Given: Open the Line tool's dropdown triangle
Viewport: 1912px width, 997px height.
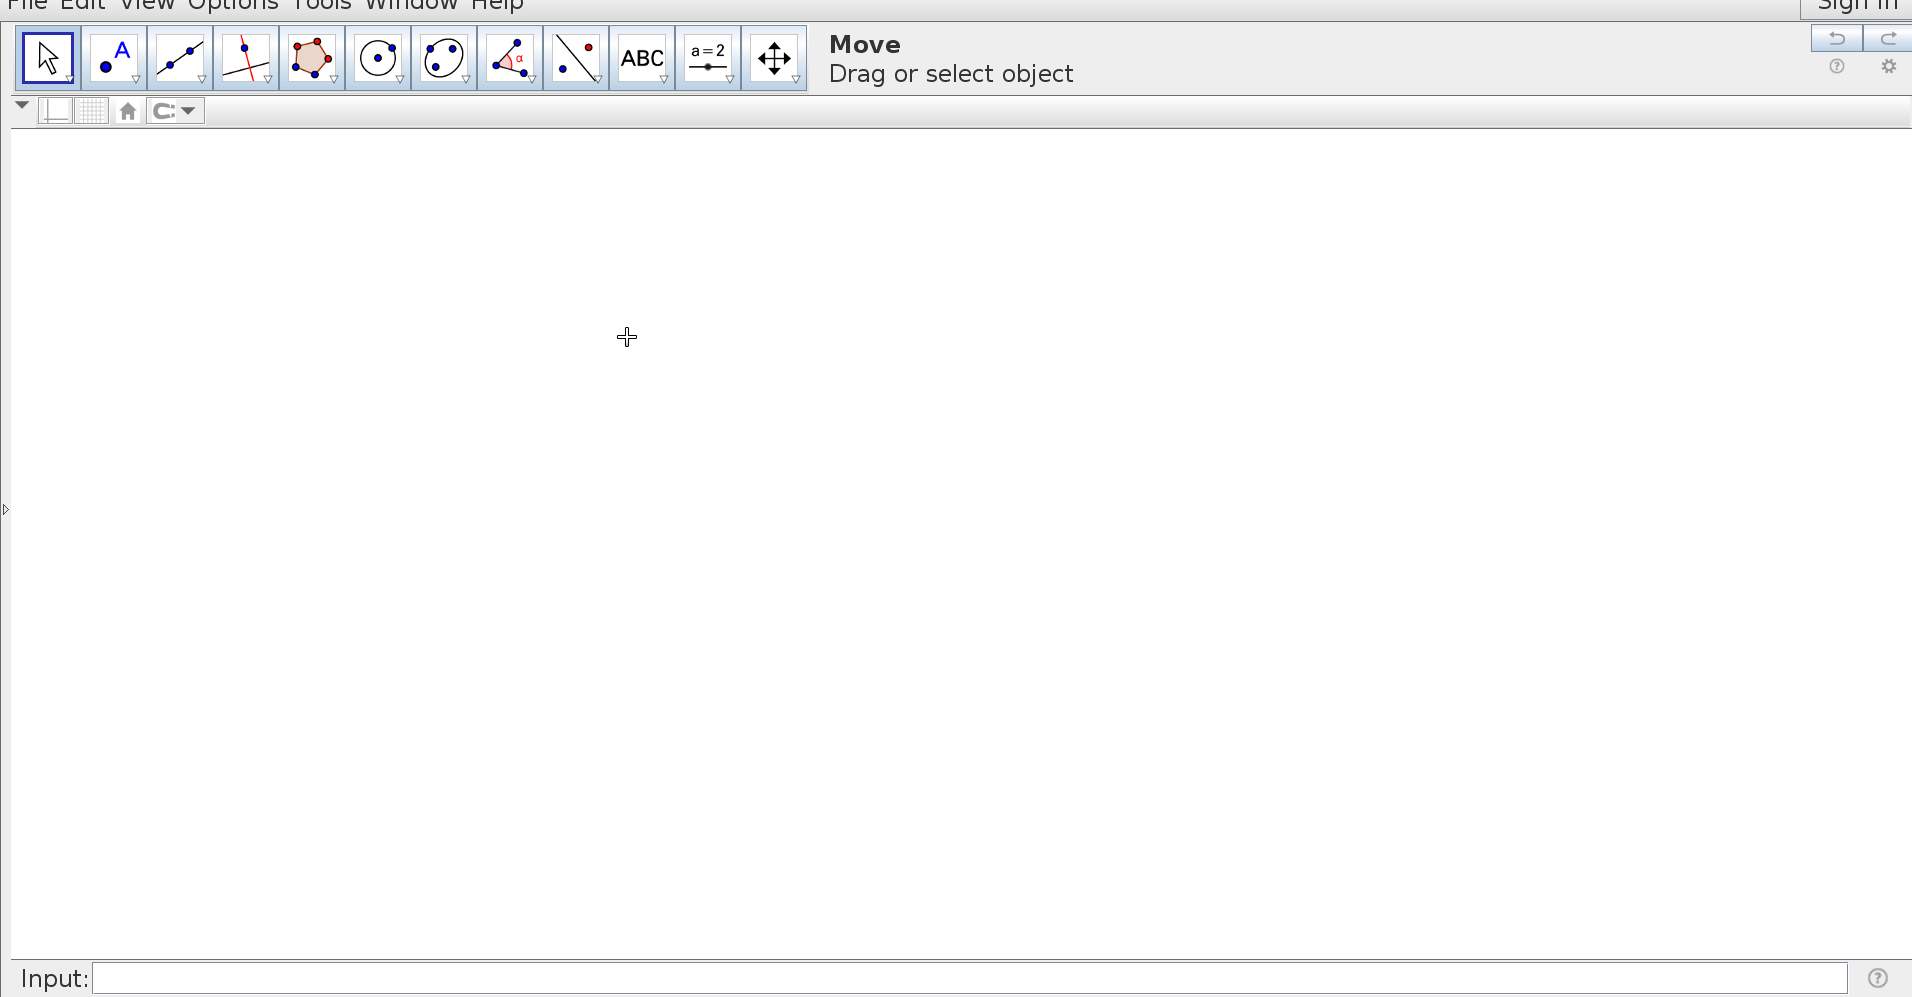Looking at the screenshot, I should [x=202, y=79].
